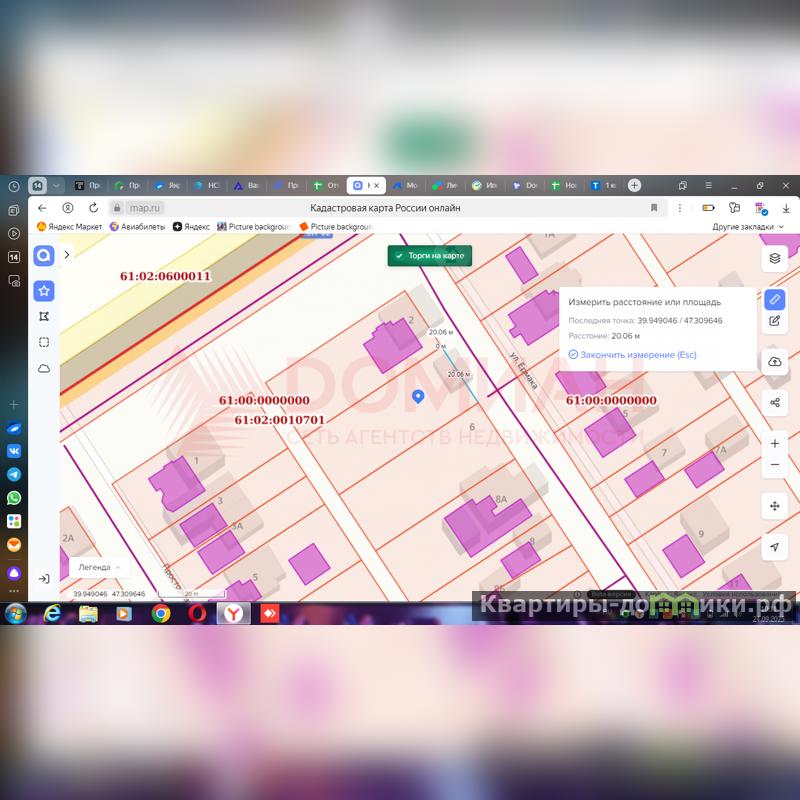Open the share map icon

(x=775, y=402)
